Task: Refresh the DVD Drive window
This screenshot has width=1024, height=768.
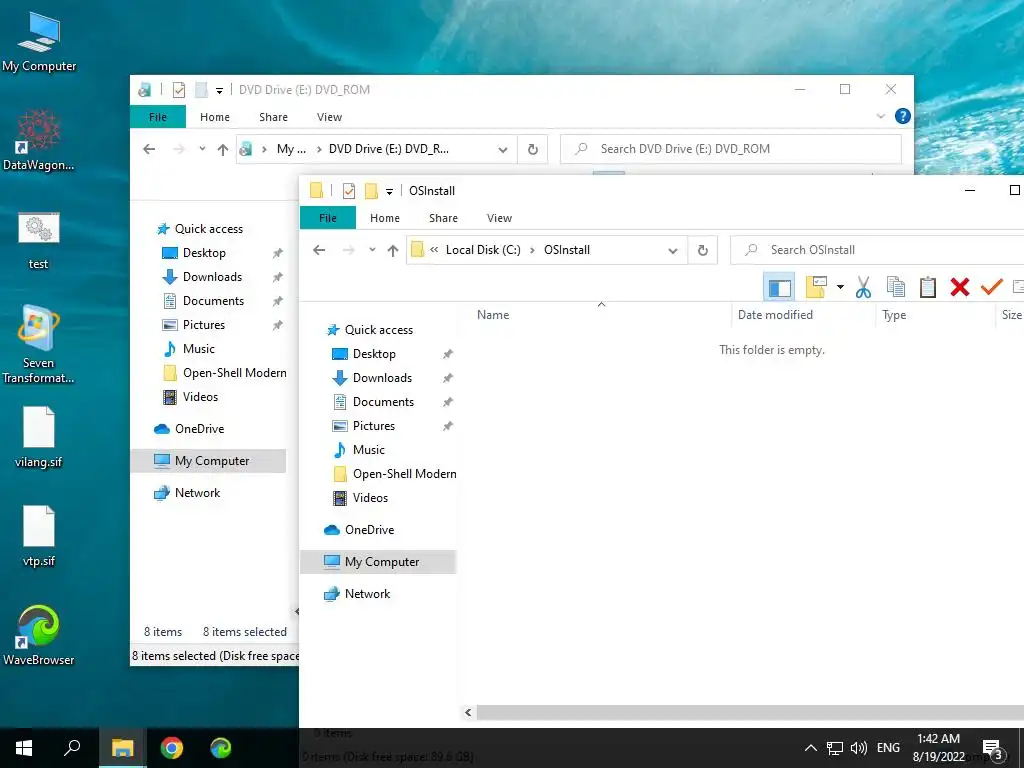Action: coord(533,149)
